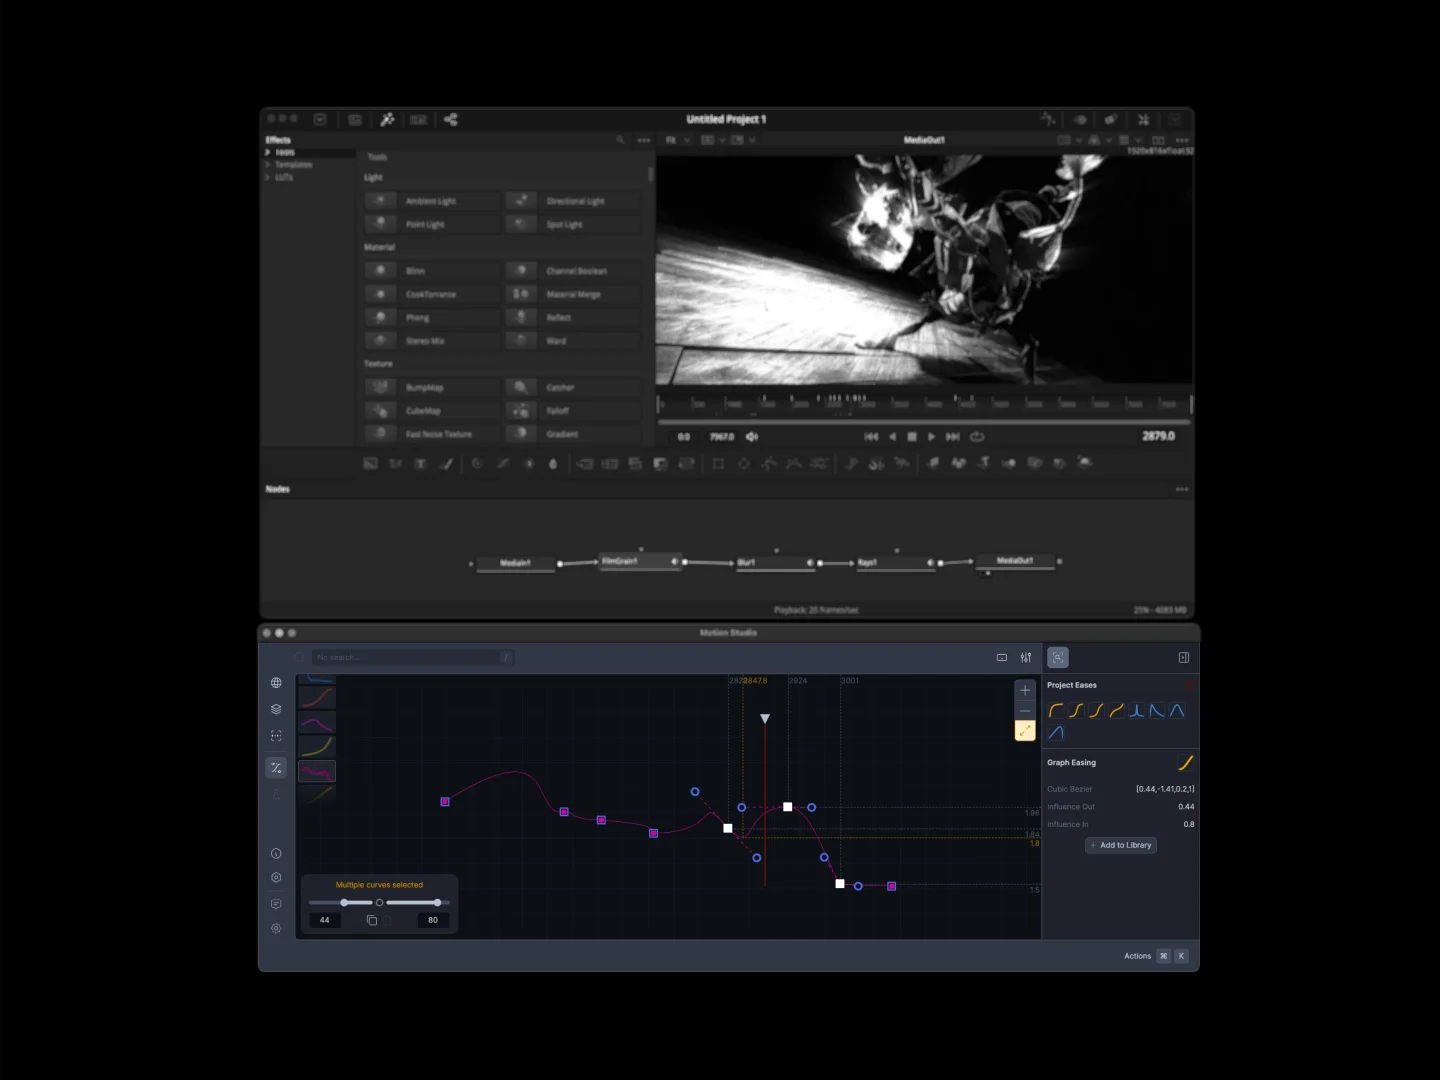Click the globe icon in Motion Studio sidebar

click(276, 683)
